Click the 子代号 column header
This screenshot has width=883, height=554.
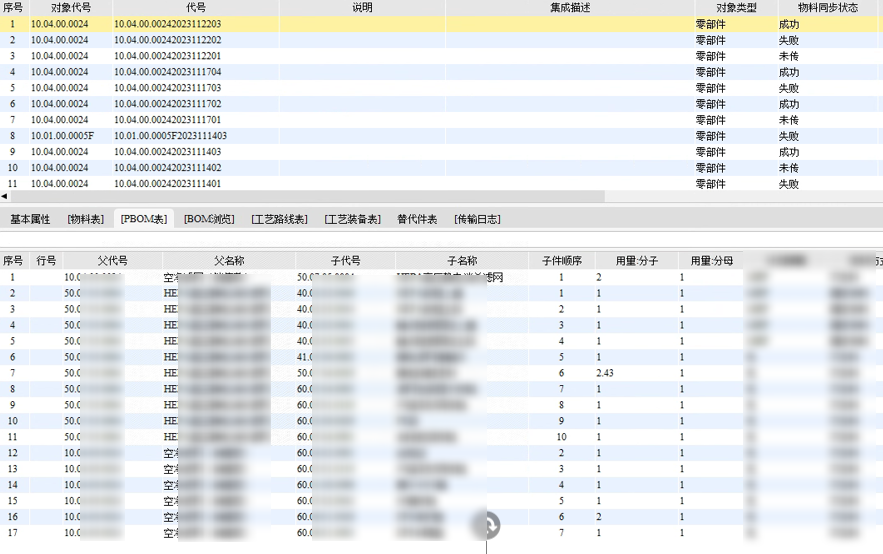345,261
